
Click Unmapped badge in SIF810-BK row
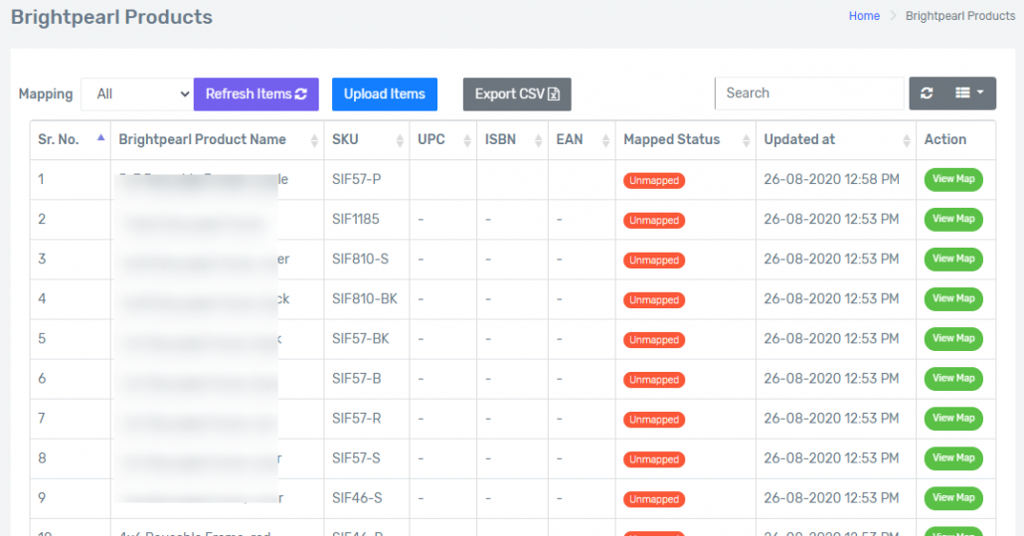[x=654, y=300]
